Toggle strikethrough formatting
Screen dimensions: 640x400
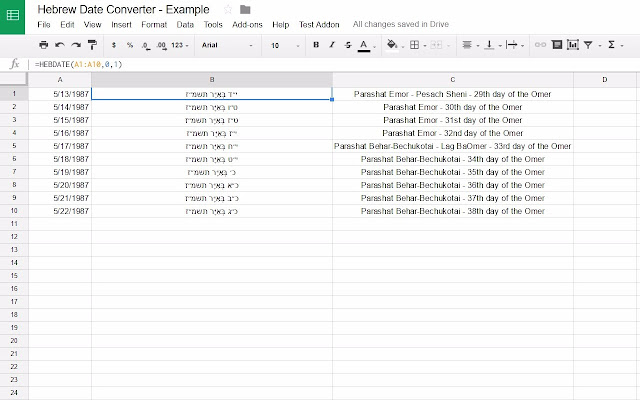(348, 45)
